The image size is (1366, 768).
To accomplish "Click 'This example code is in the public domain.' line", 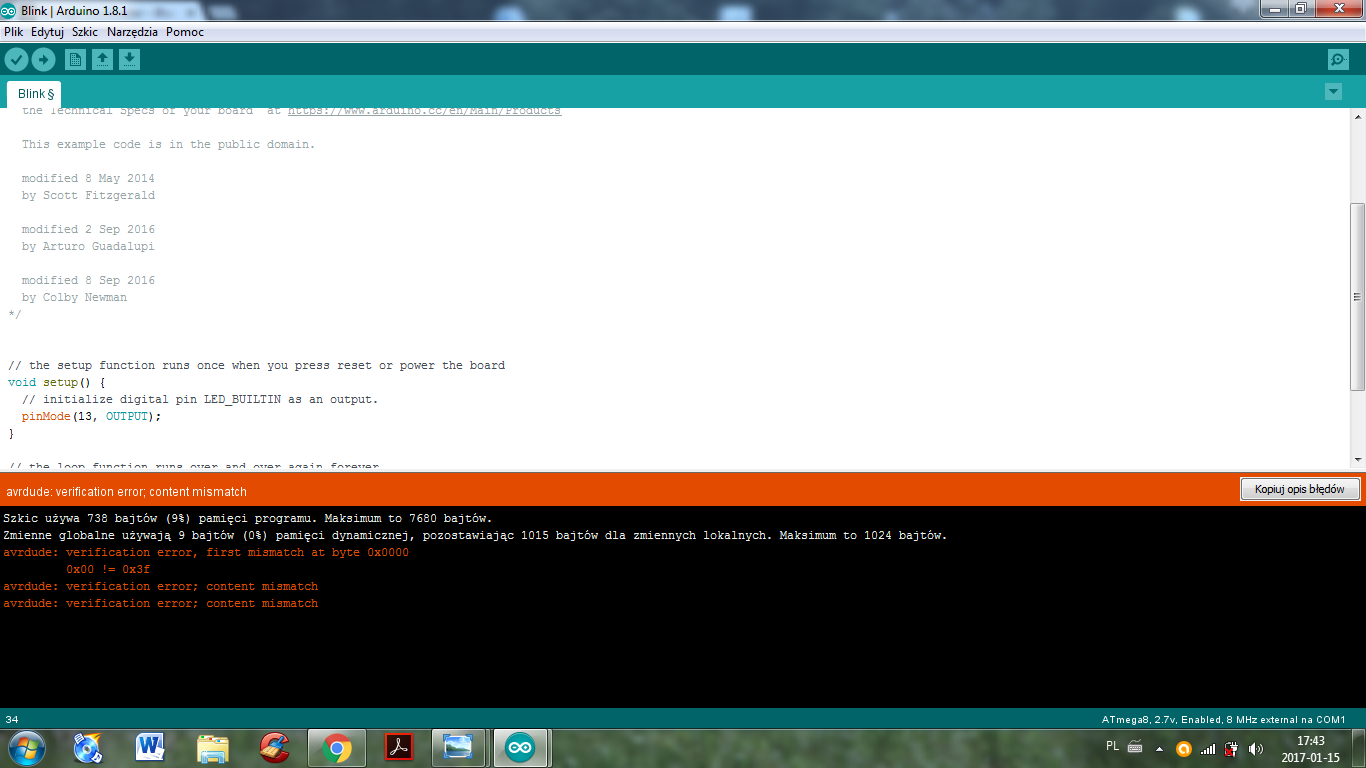I will click(x=168, y=144).
